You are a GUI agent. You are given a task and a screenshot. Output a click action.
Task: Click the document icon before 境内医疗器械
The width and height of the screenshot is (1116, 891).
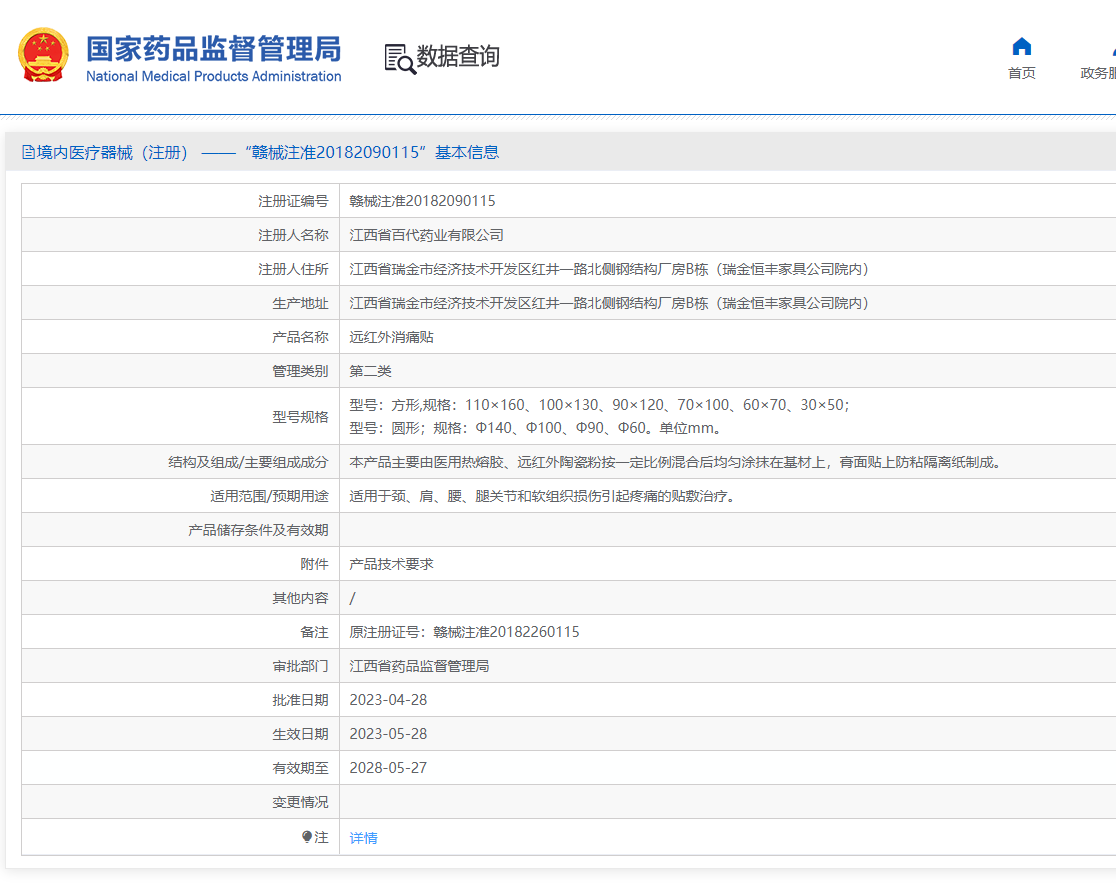(x=28, y=152)
